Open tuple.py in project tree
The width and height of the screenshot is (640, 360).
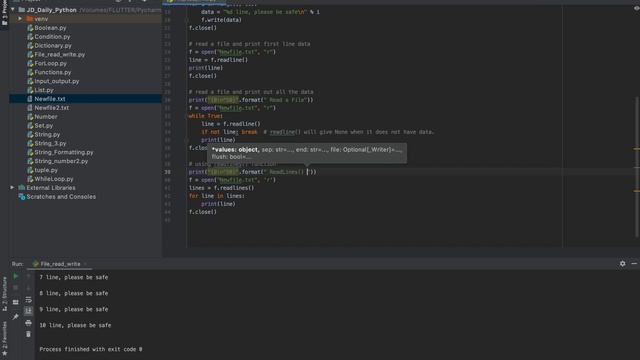[x=46, y=170]
